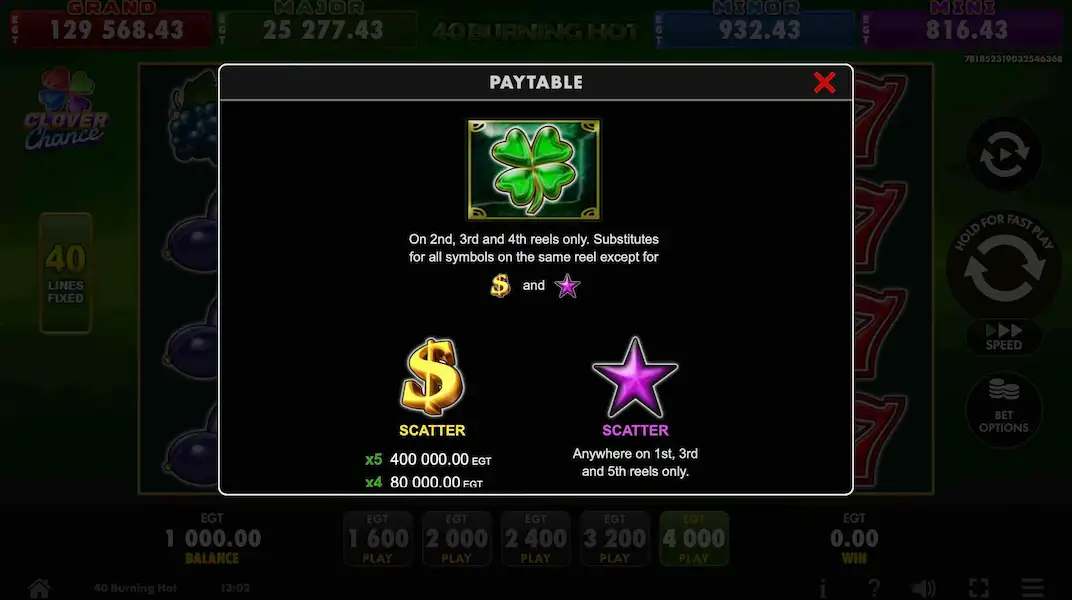Open the info icon in bottom bar
The image size is (1072, 600).
pyautogui.click(x=822, y=588)
